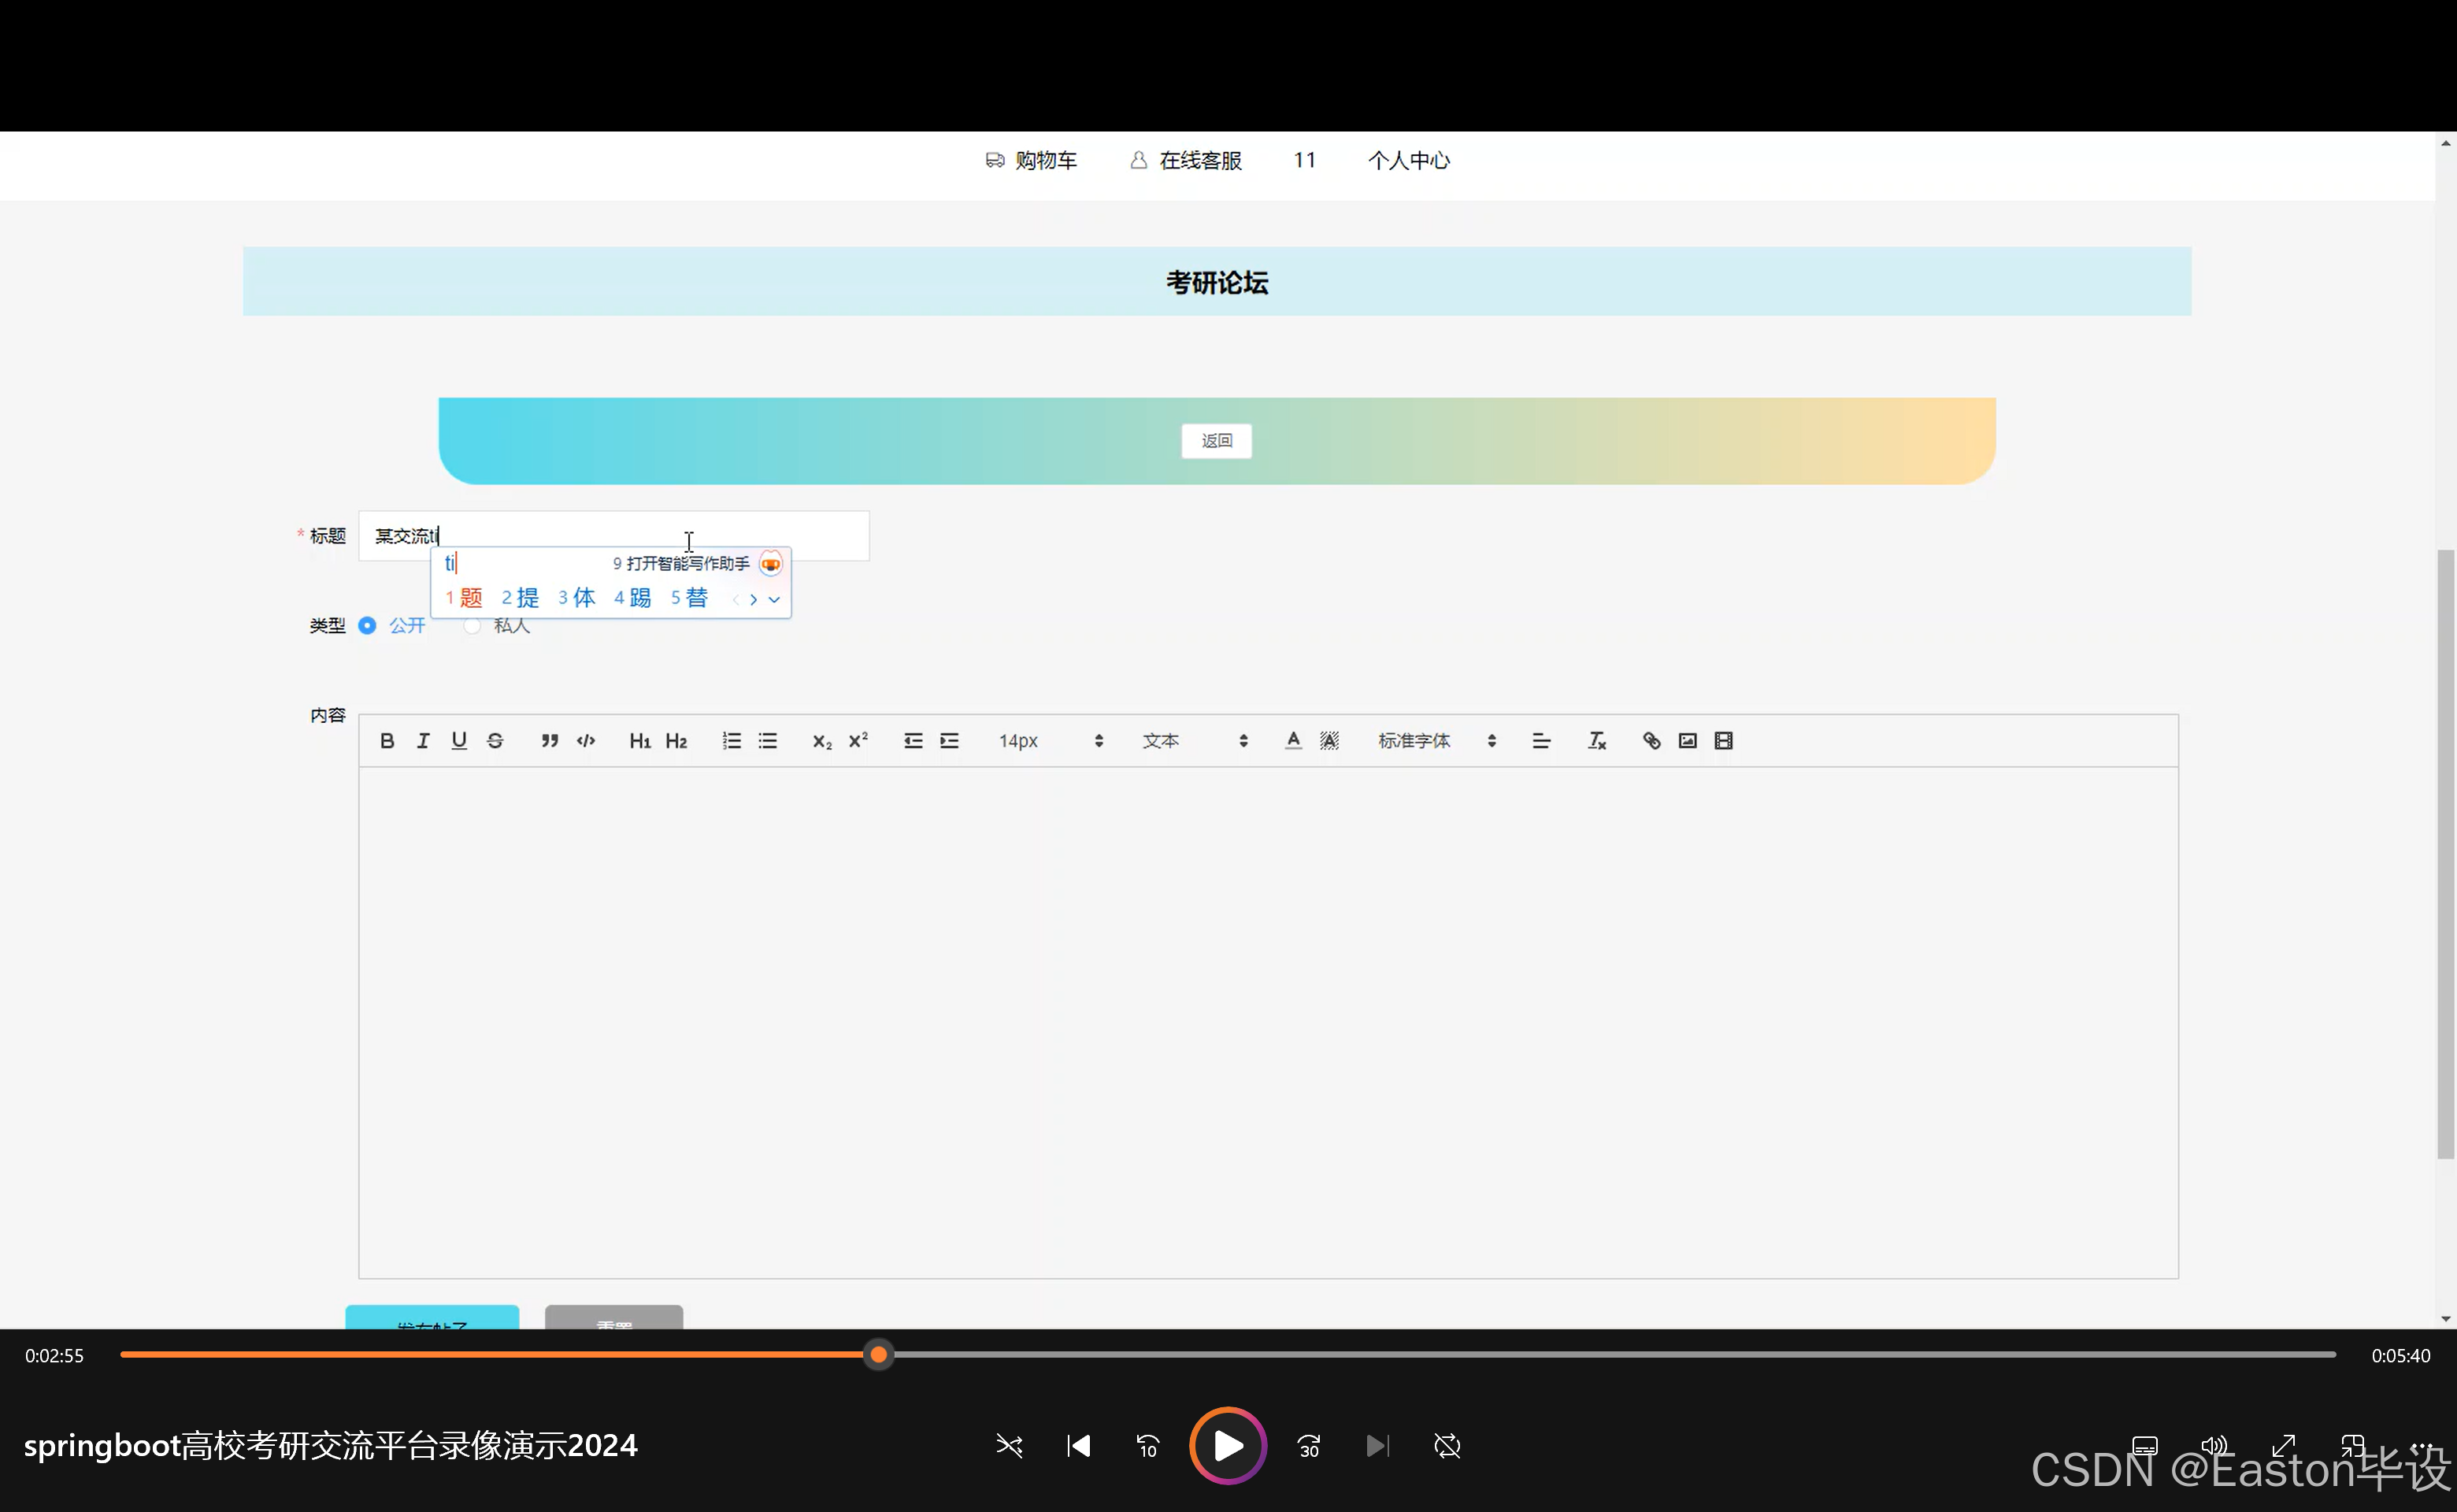Image resolution: width=2457 pixels, height=1512 pixels.
Task: Click the 返回 button
Action: (x=1216, y=441)
